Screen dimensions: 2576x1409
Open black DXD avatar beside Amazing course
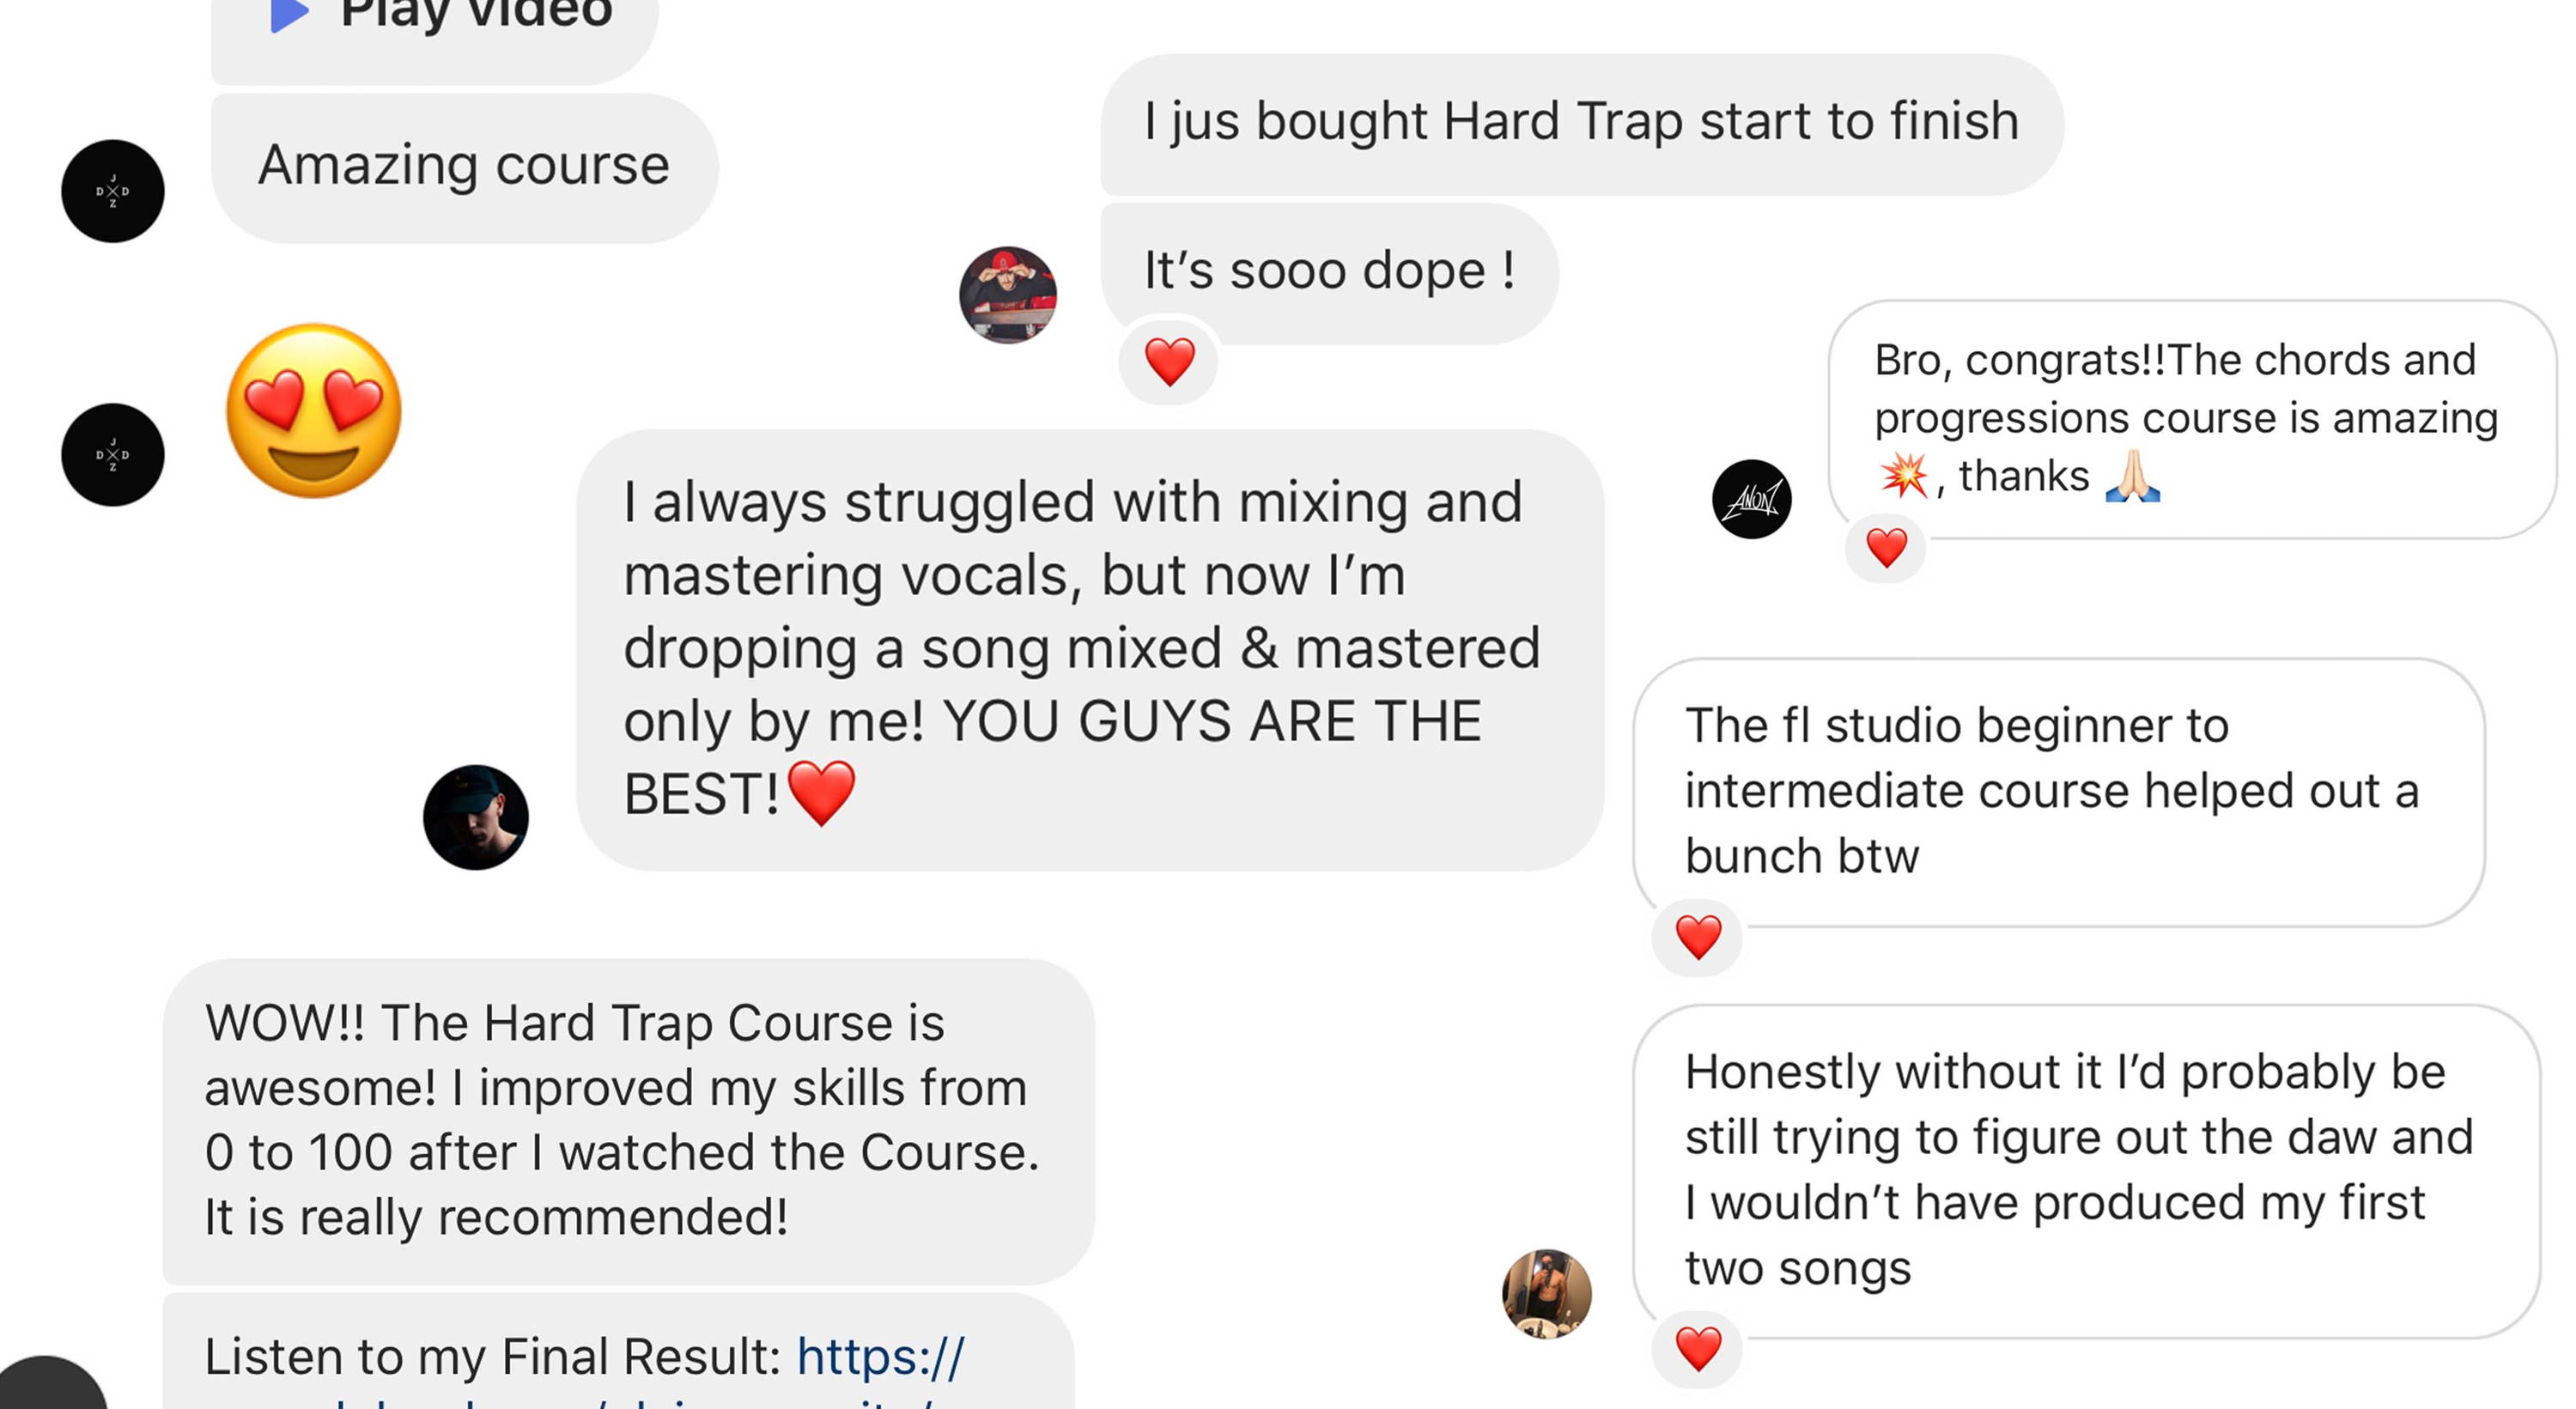[113, 191]
